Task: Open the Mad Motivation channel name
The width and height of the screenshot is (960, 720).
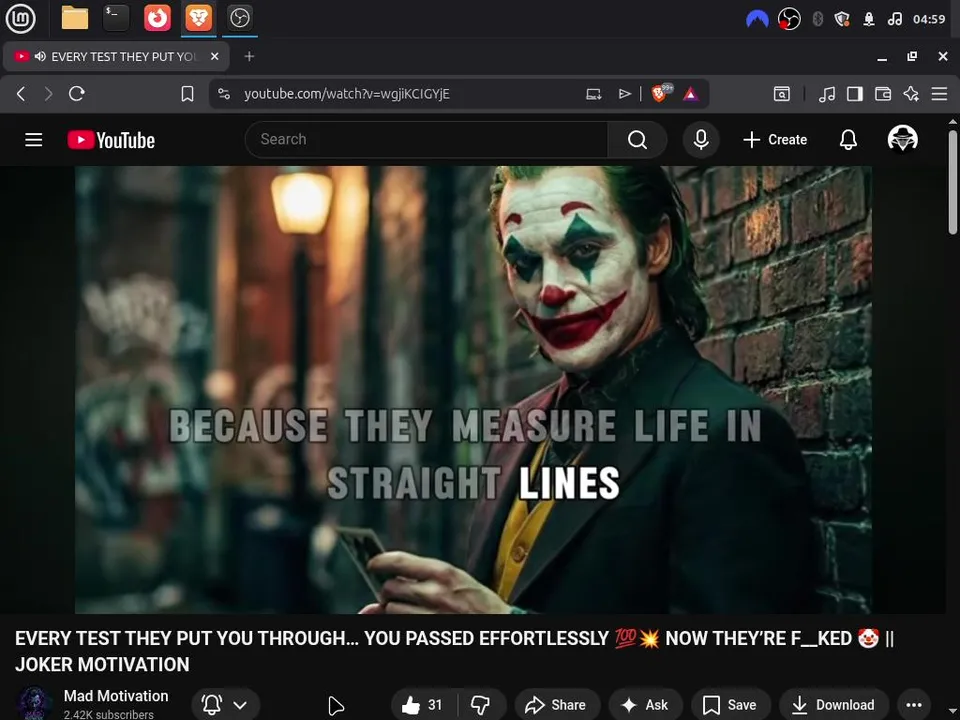Action: (116, 696)
